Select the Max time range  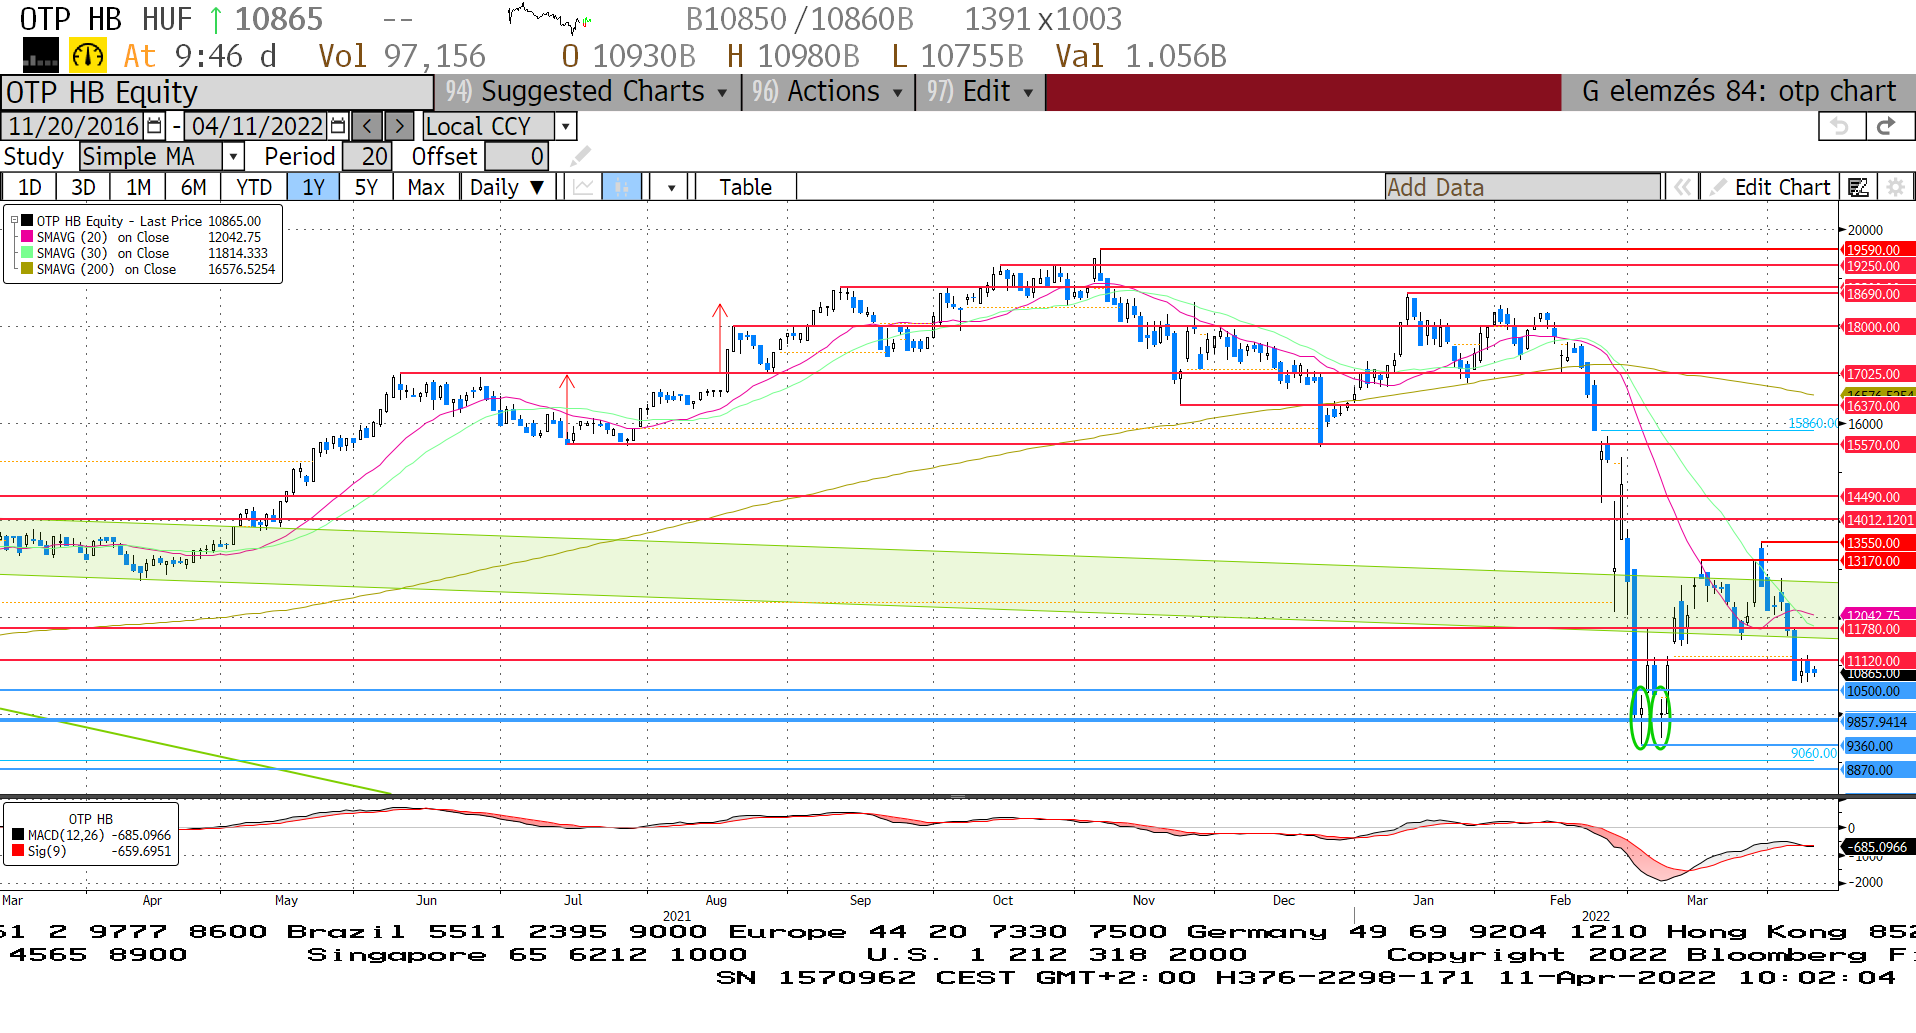pyautogui.click(x=426, y=187)
